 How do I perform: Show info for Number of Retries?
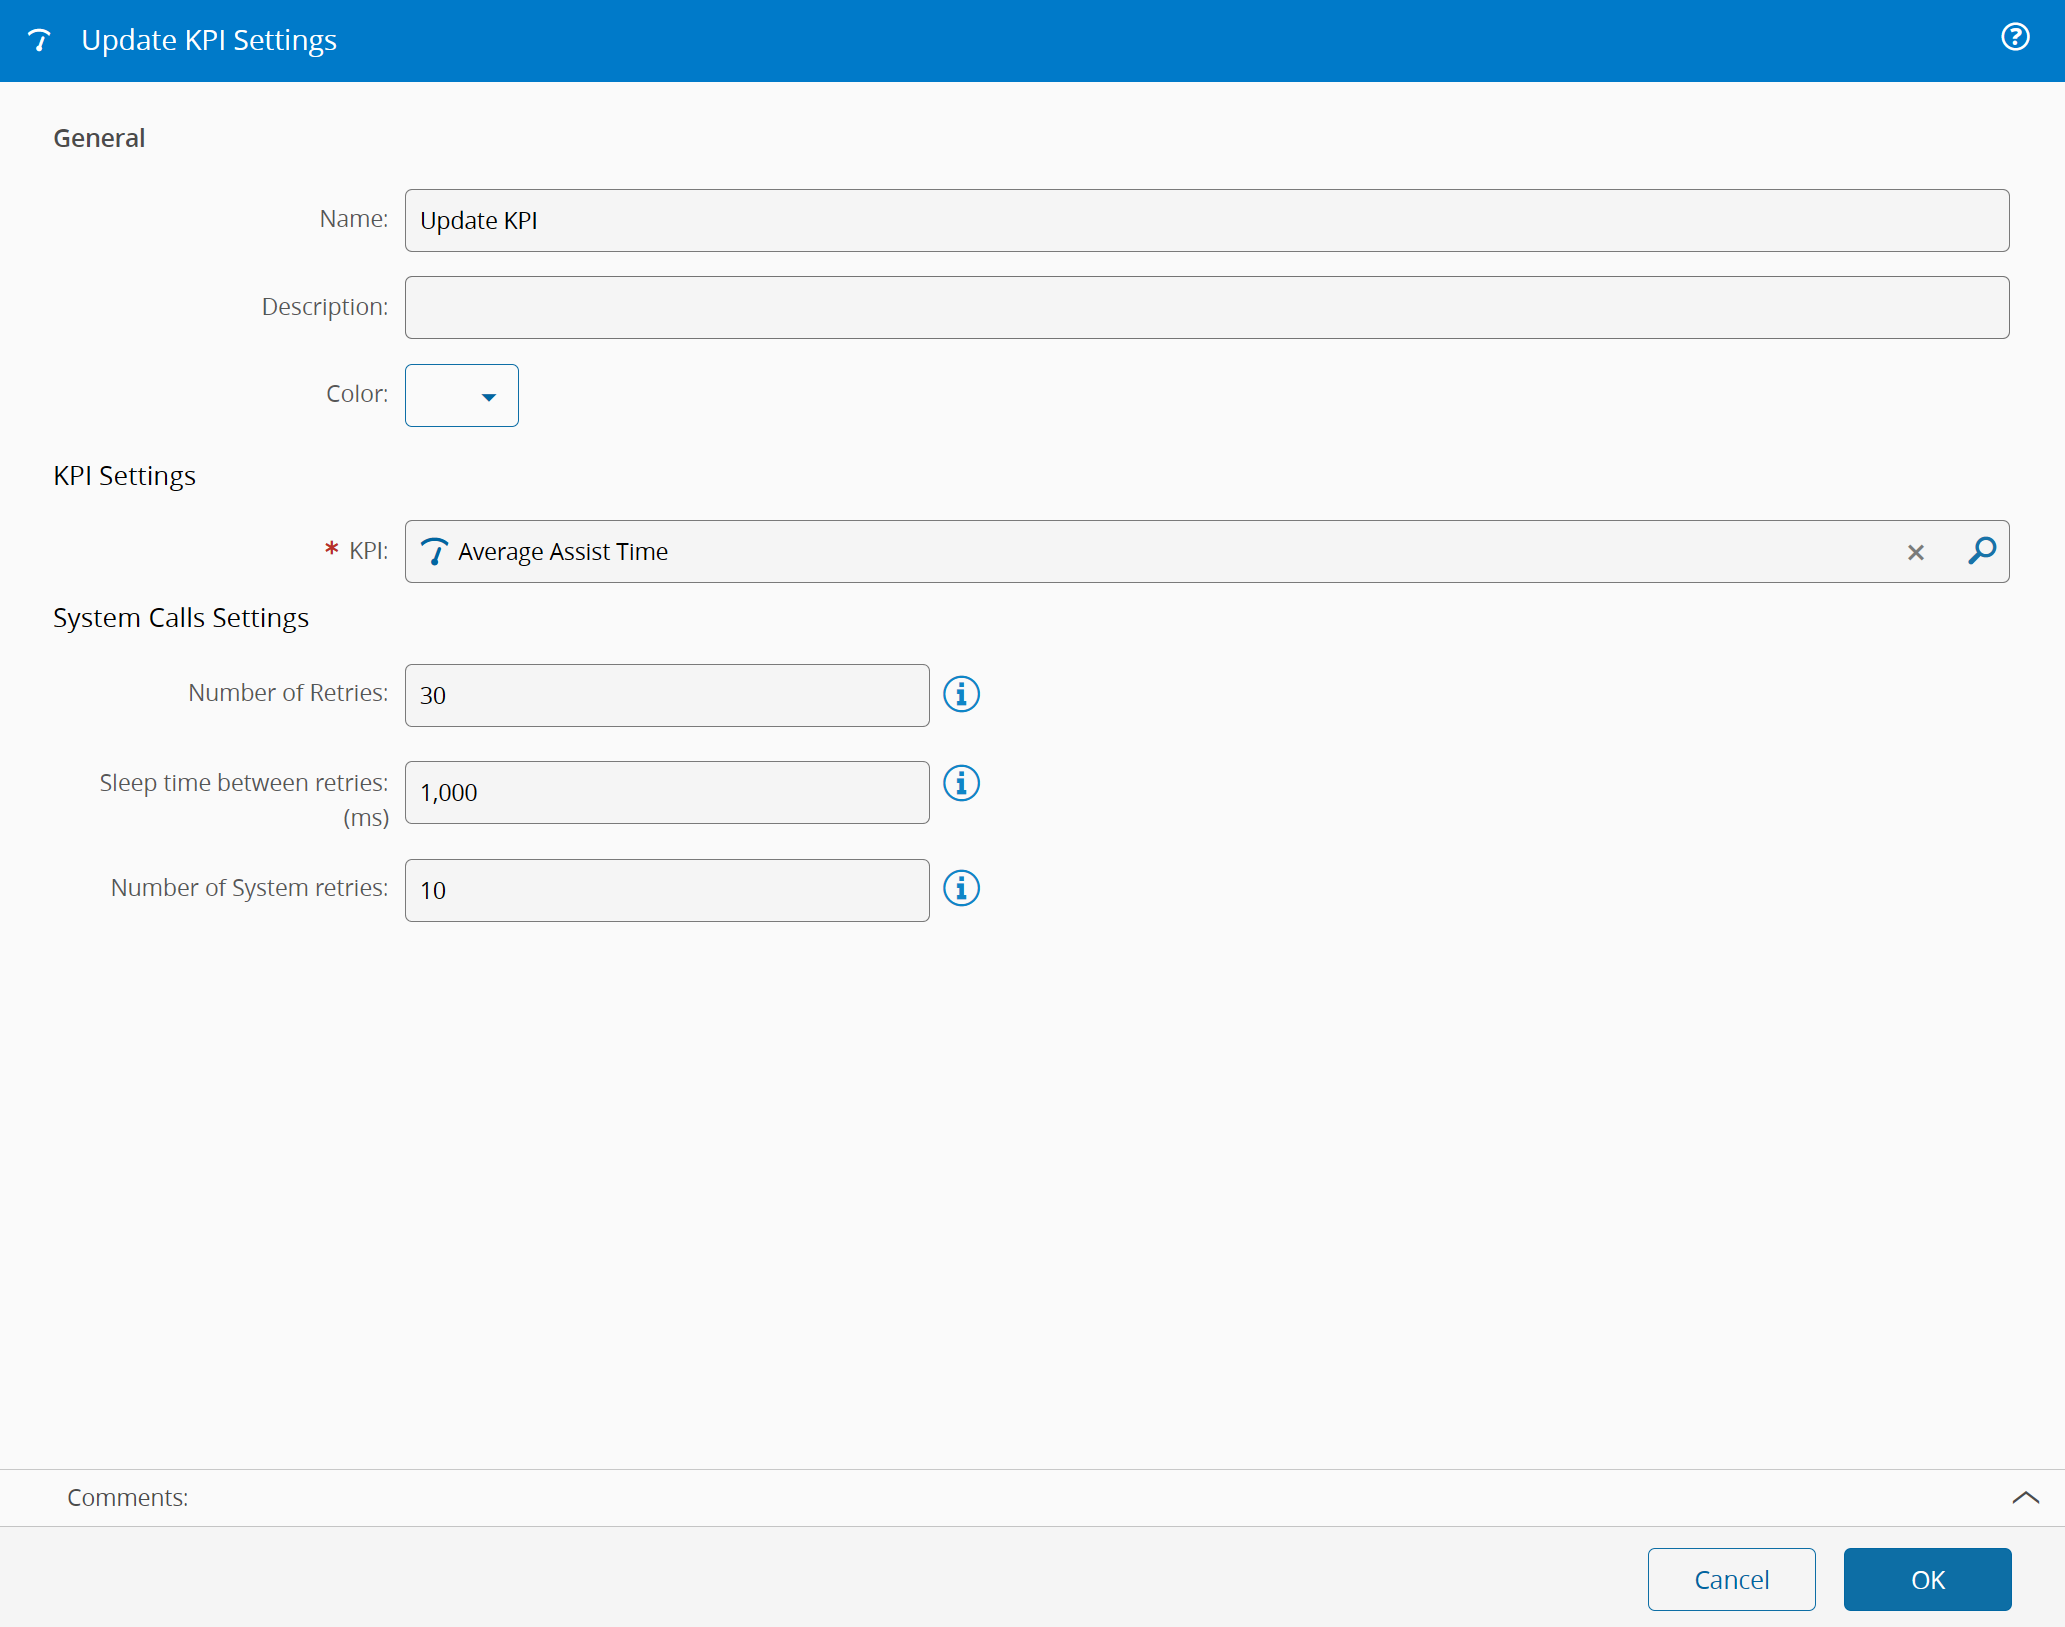point(961,694)
